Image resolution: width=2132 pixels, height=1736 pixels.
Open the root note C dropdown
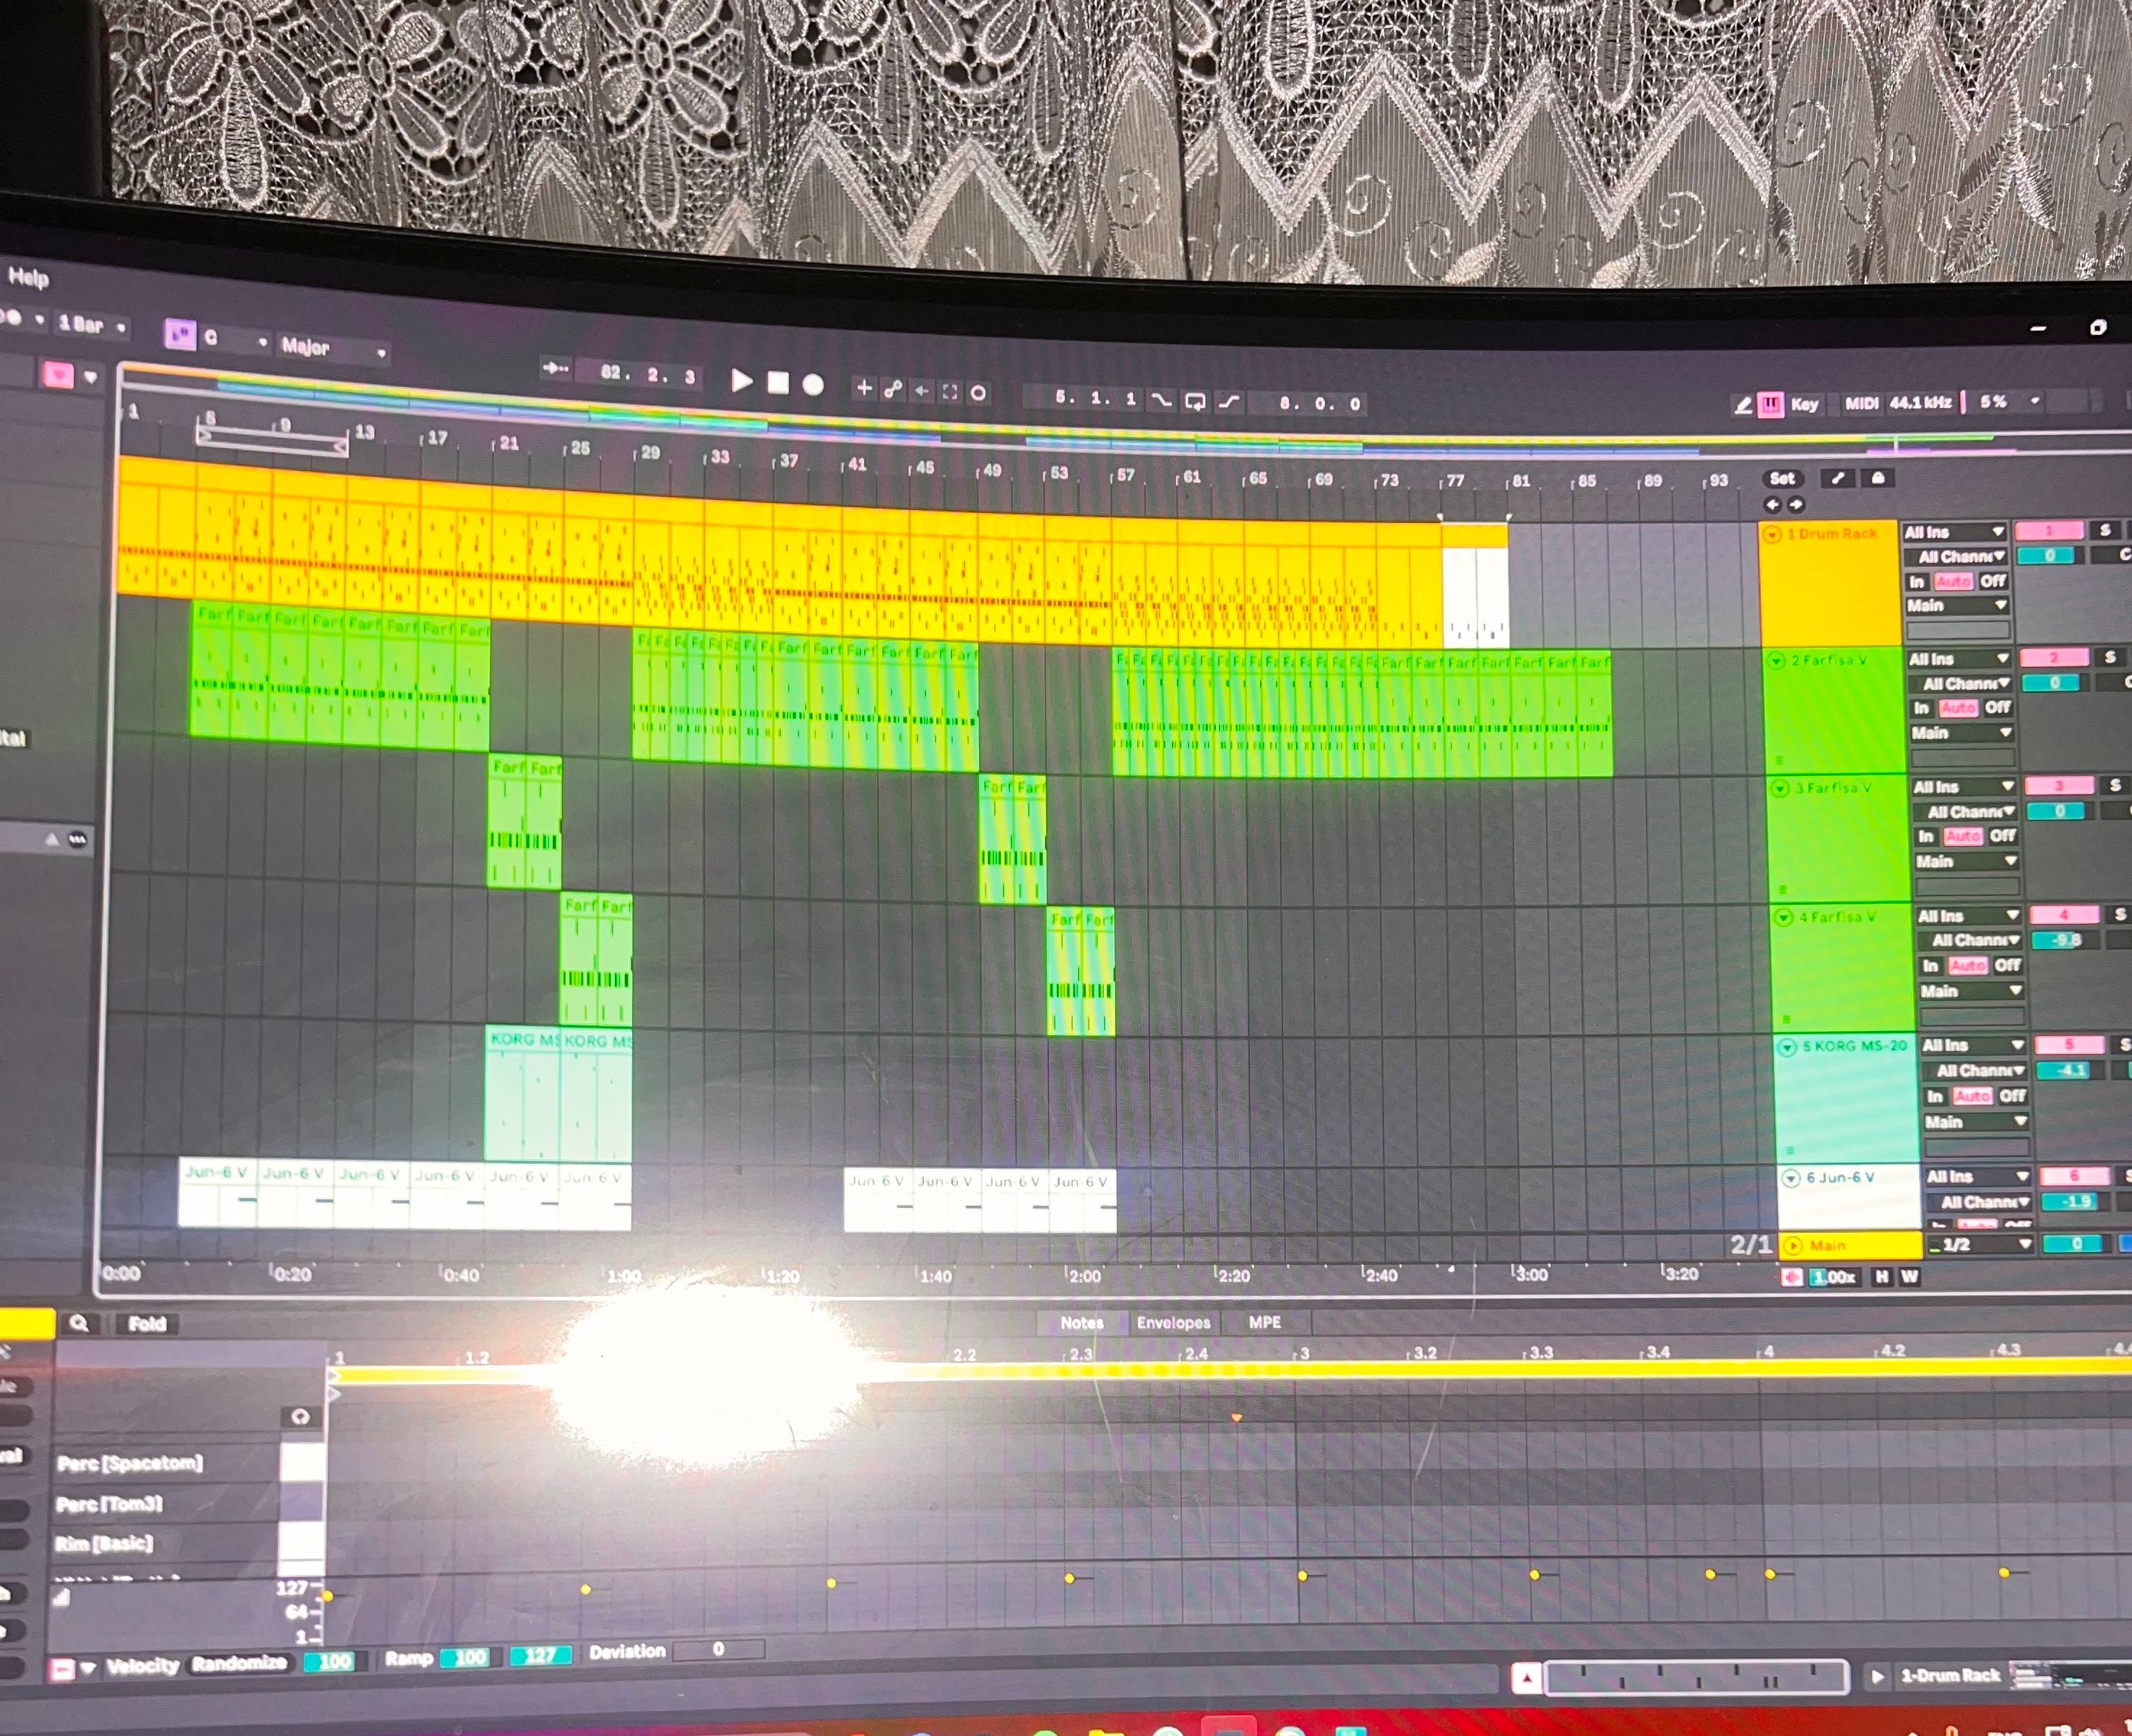click(x=236, y=339)
